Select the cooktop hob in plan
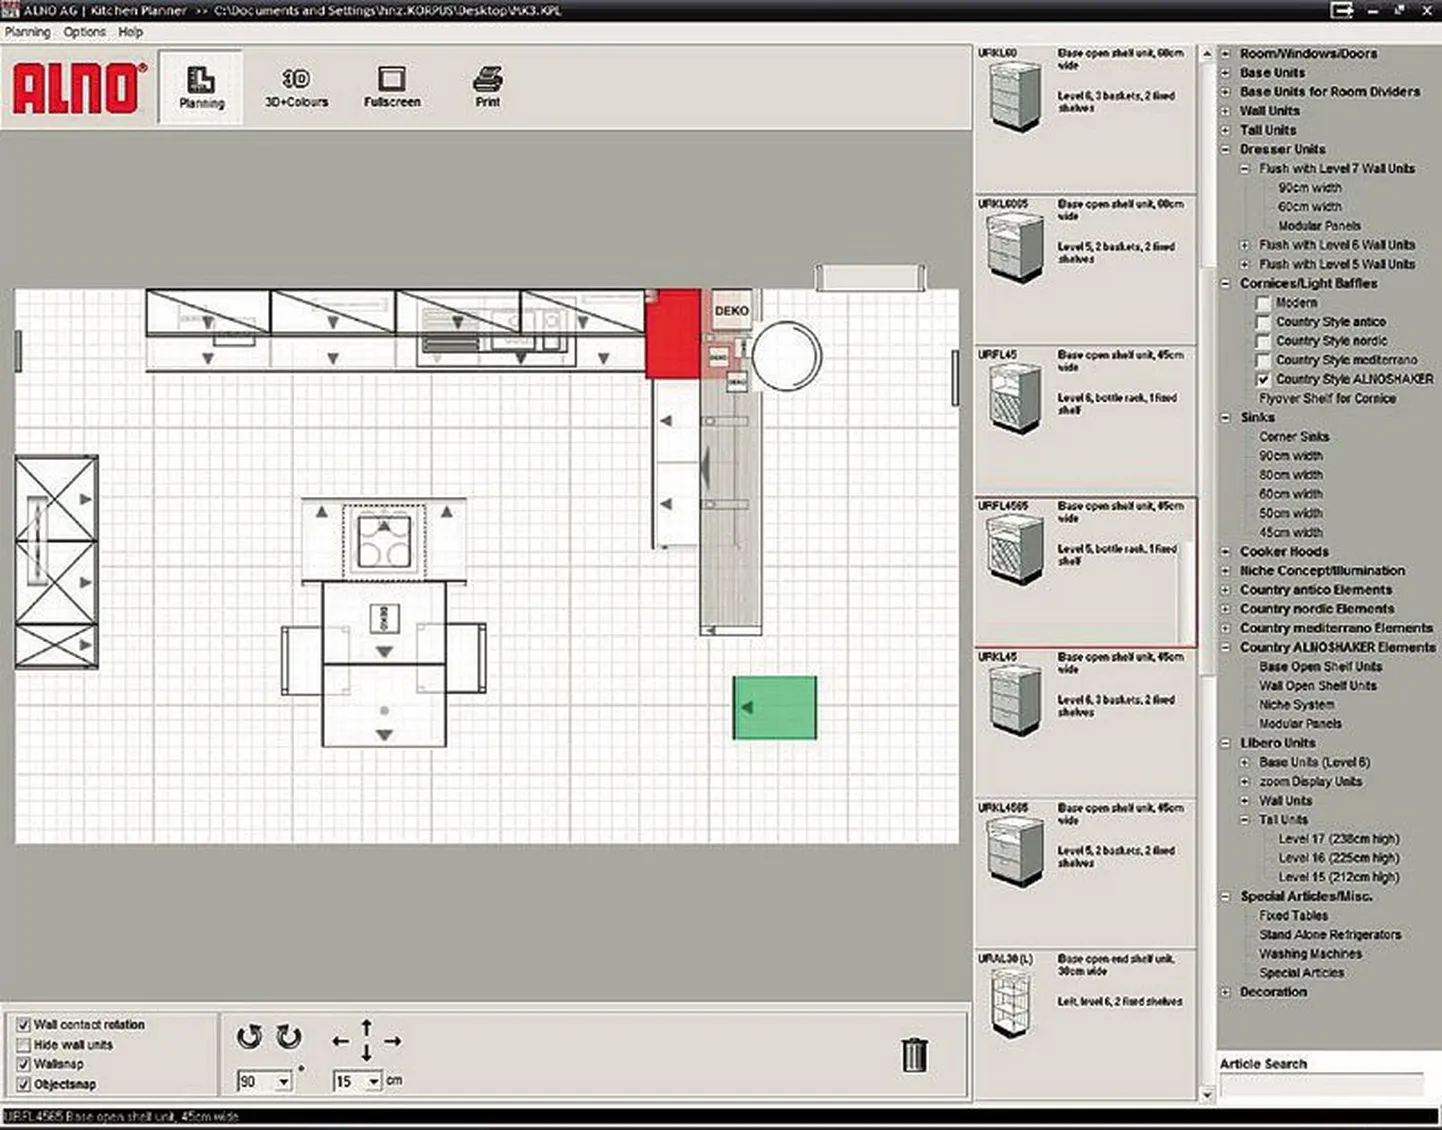 pyautogui.click(x=384, y=540)
